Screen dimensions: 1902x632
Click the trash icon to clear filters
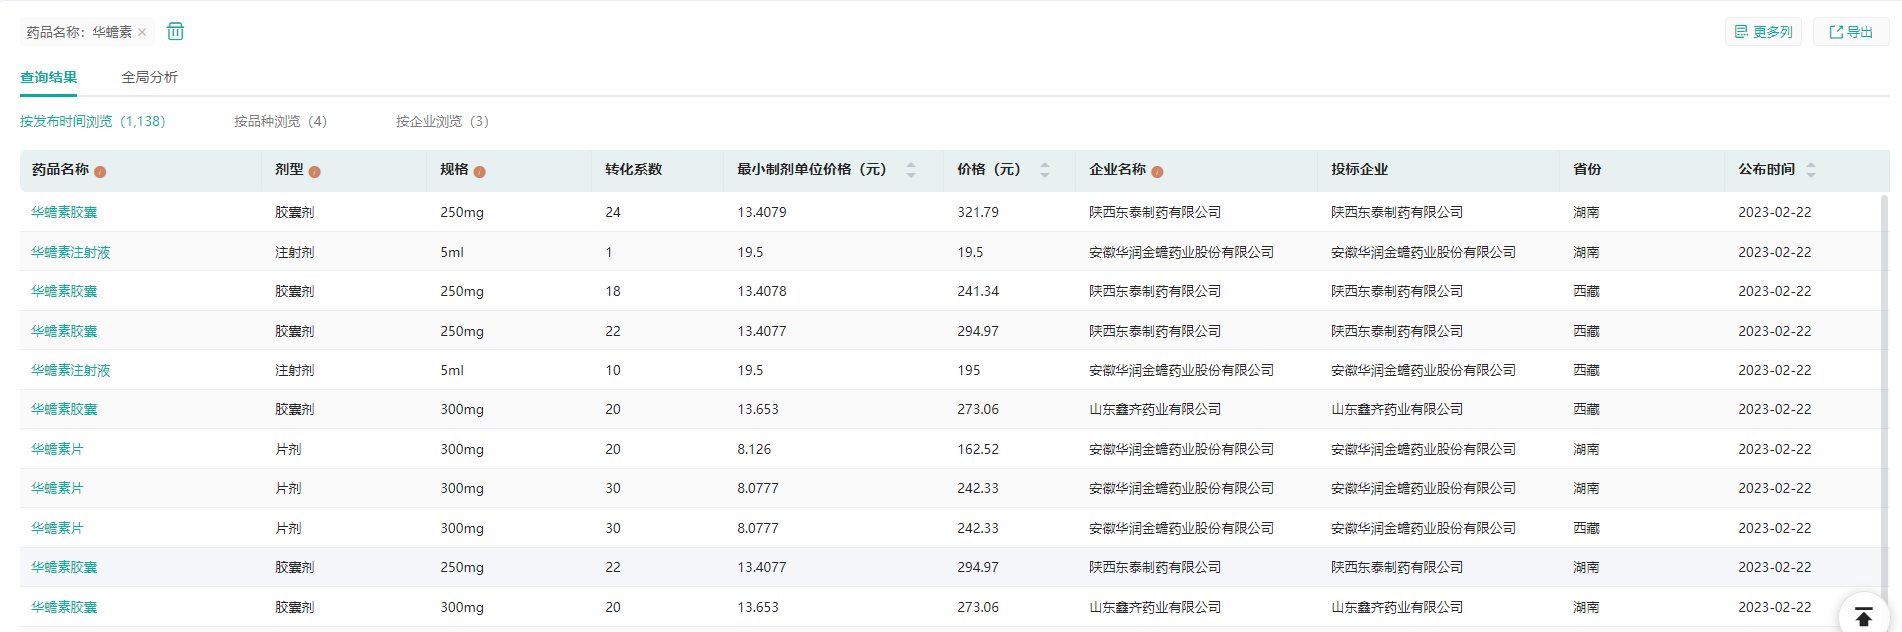point(175,32)
